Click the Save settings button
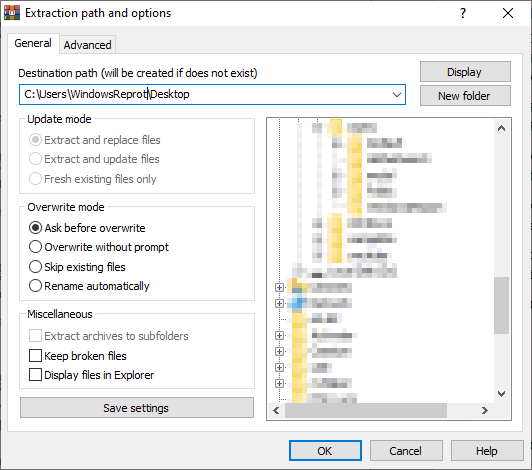The width and height of the screenshot is (532, 470). (137, 408)
